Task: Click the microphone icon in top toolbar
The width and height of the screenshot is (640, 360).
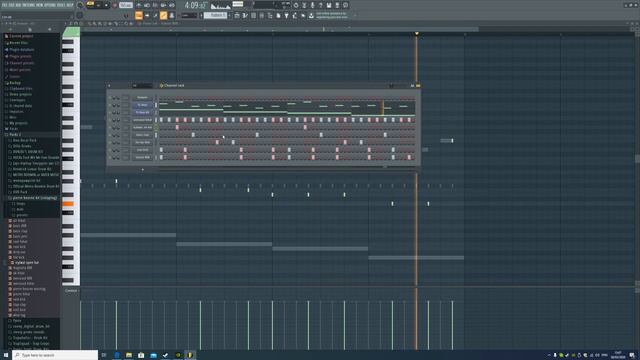Action: click(x=312, y=5)
